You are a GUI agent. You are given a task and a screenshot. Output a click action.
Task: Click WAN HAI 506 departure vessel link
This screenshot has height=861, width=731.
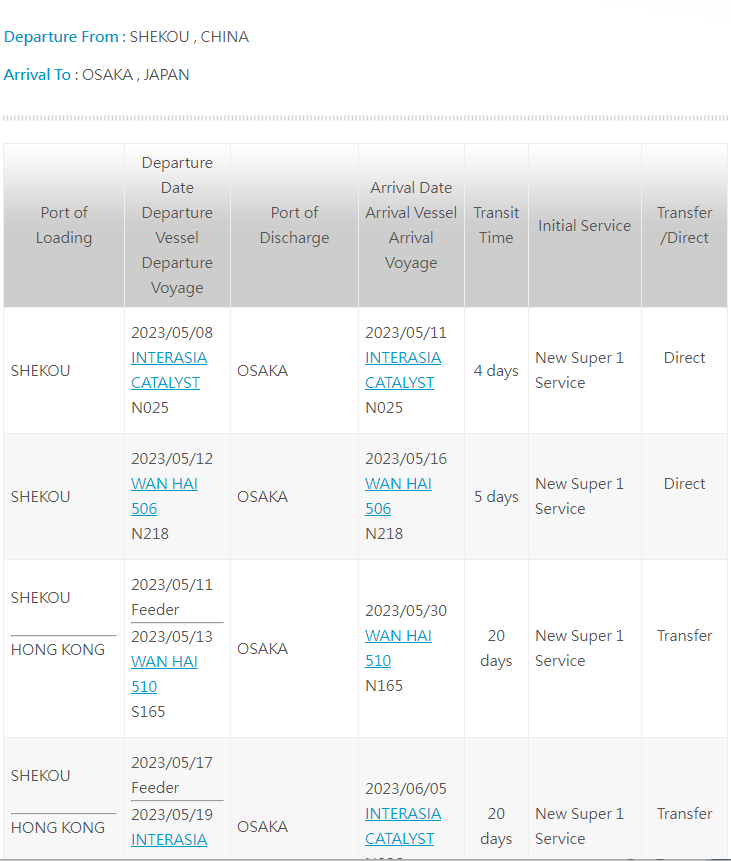[164, 496]
